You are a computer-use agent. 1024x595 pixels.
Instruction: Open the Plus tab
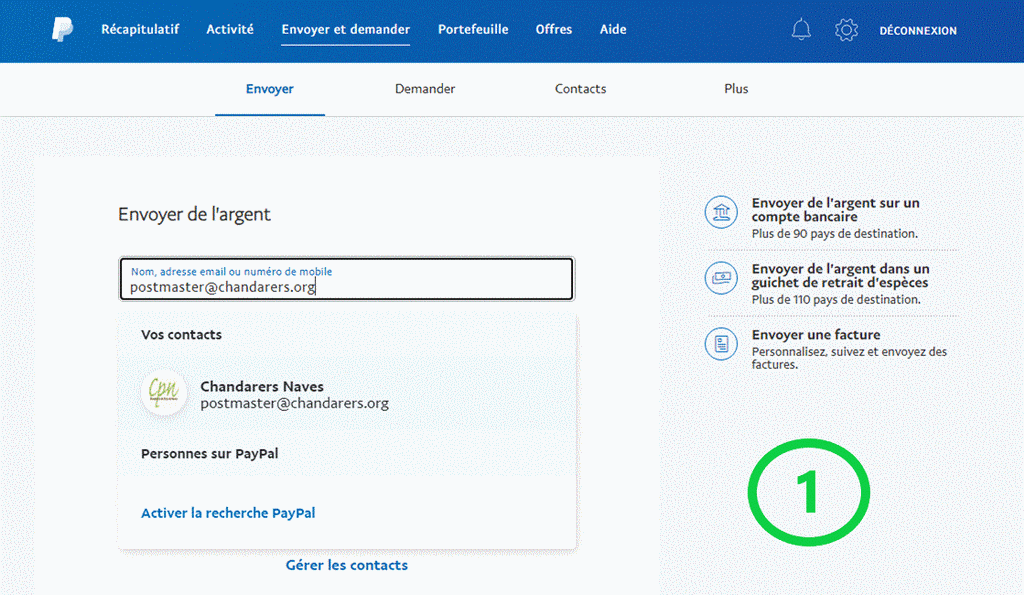click(x=736, y=89)
